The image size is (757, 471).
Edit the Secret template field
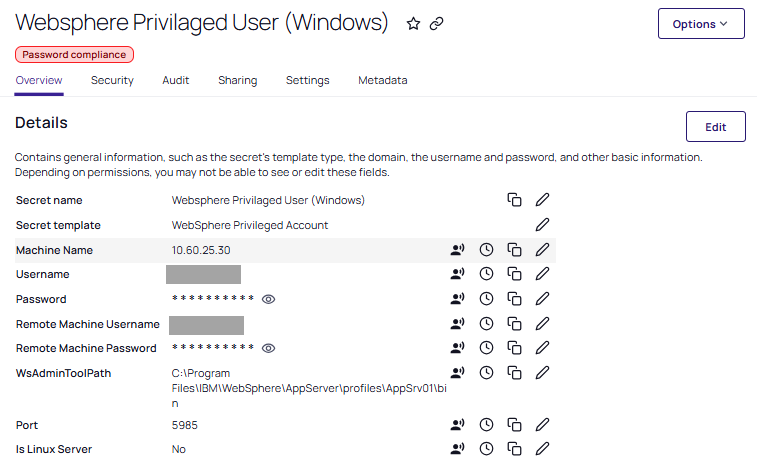click(542, 224)
